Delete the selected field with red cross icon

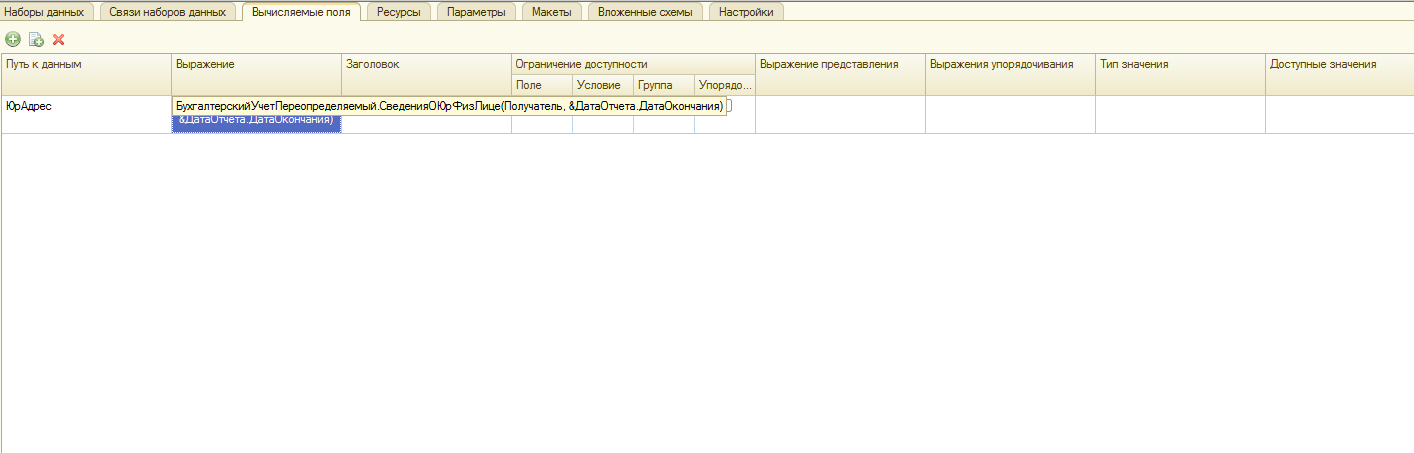(58, 39)
